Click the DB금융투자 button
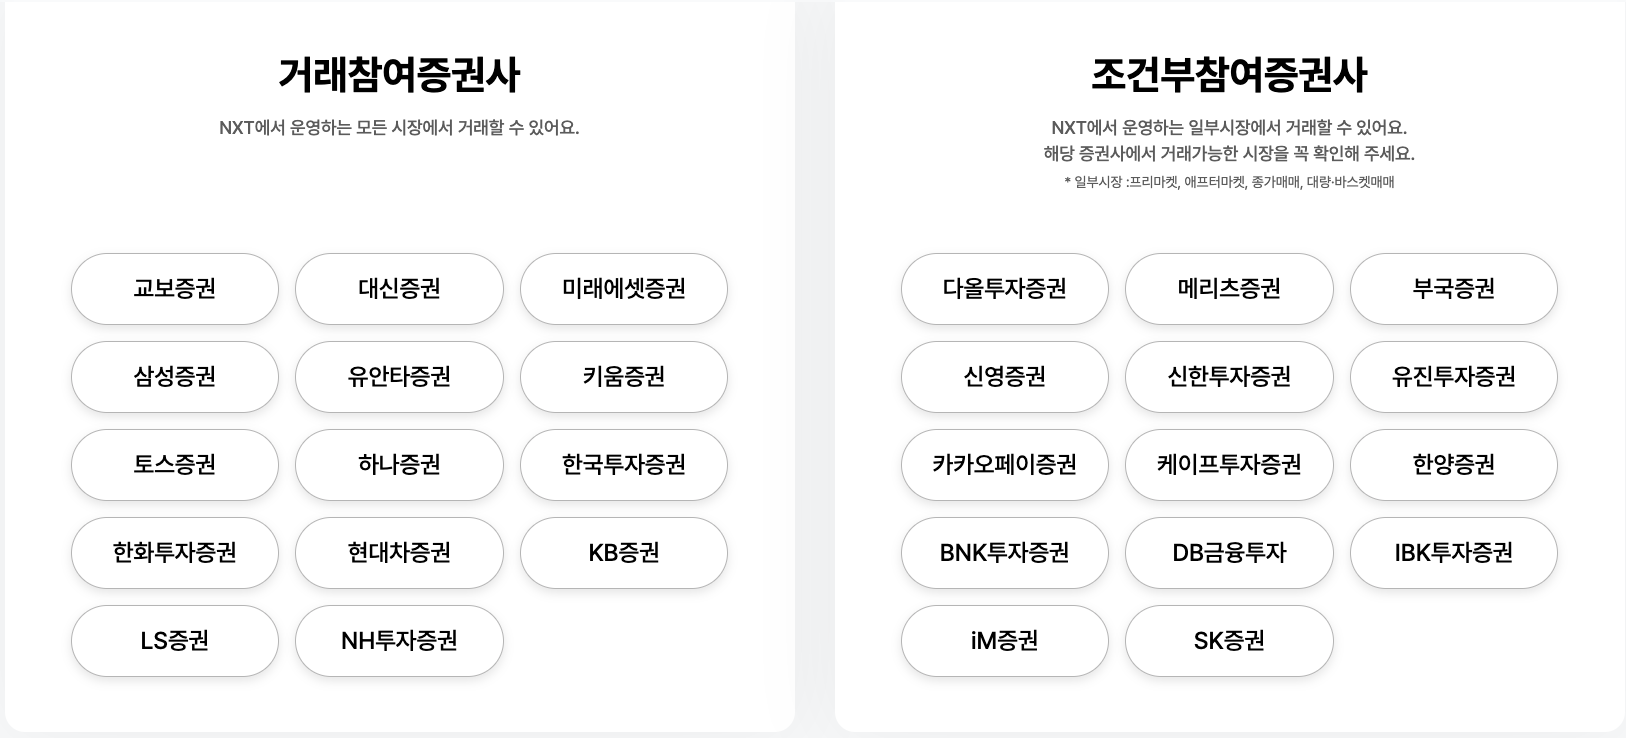1626x738 pixels. [1228, 553]
